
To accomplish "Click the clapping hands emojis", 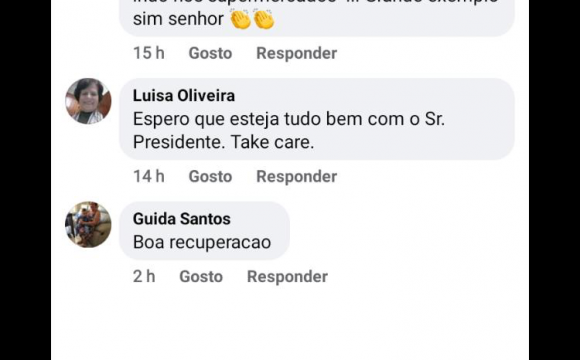I will (x=252, y=19).
